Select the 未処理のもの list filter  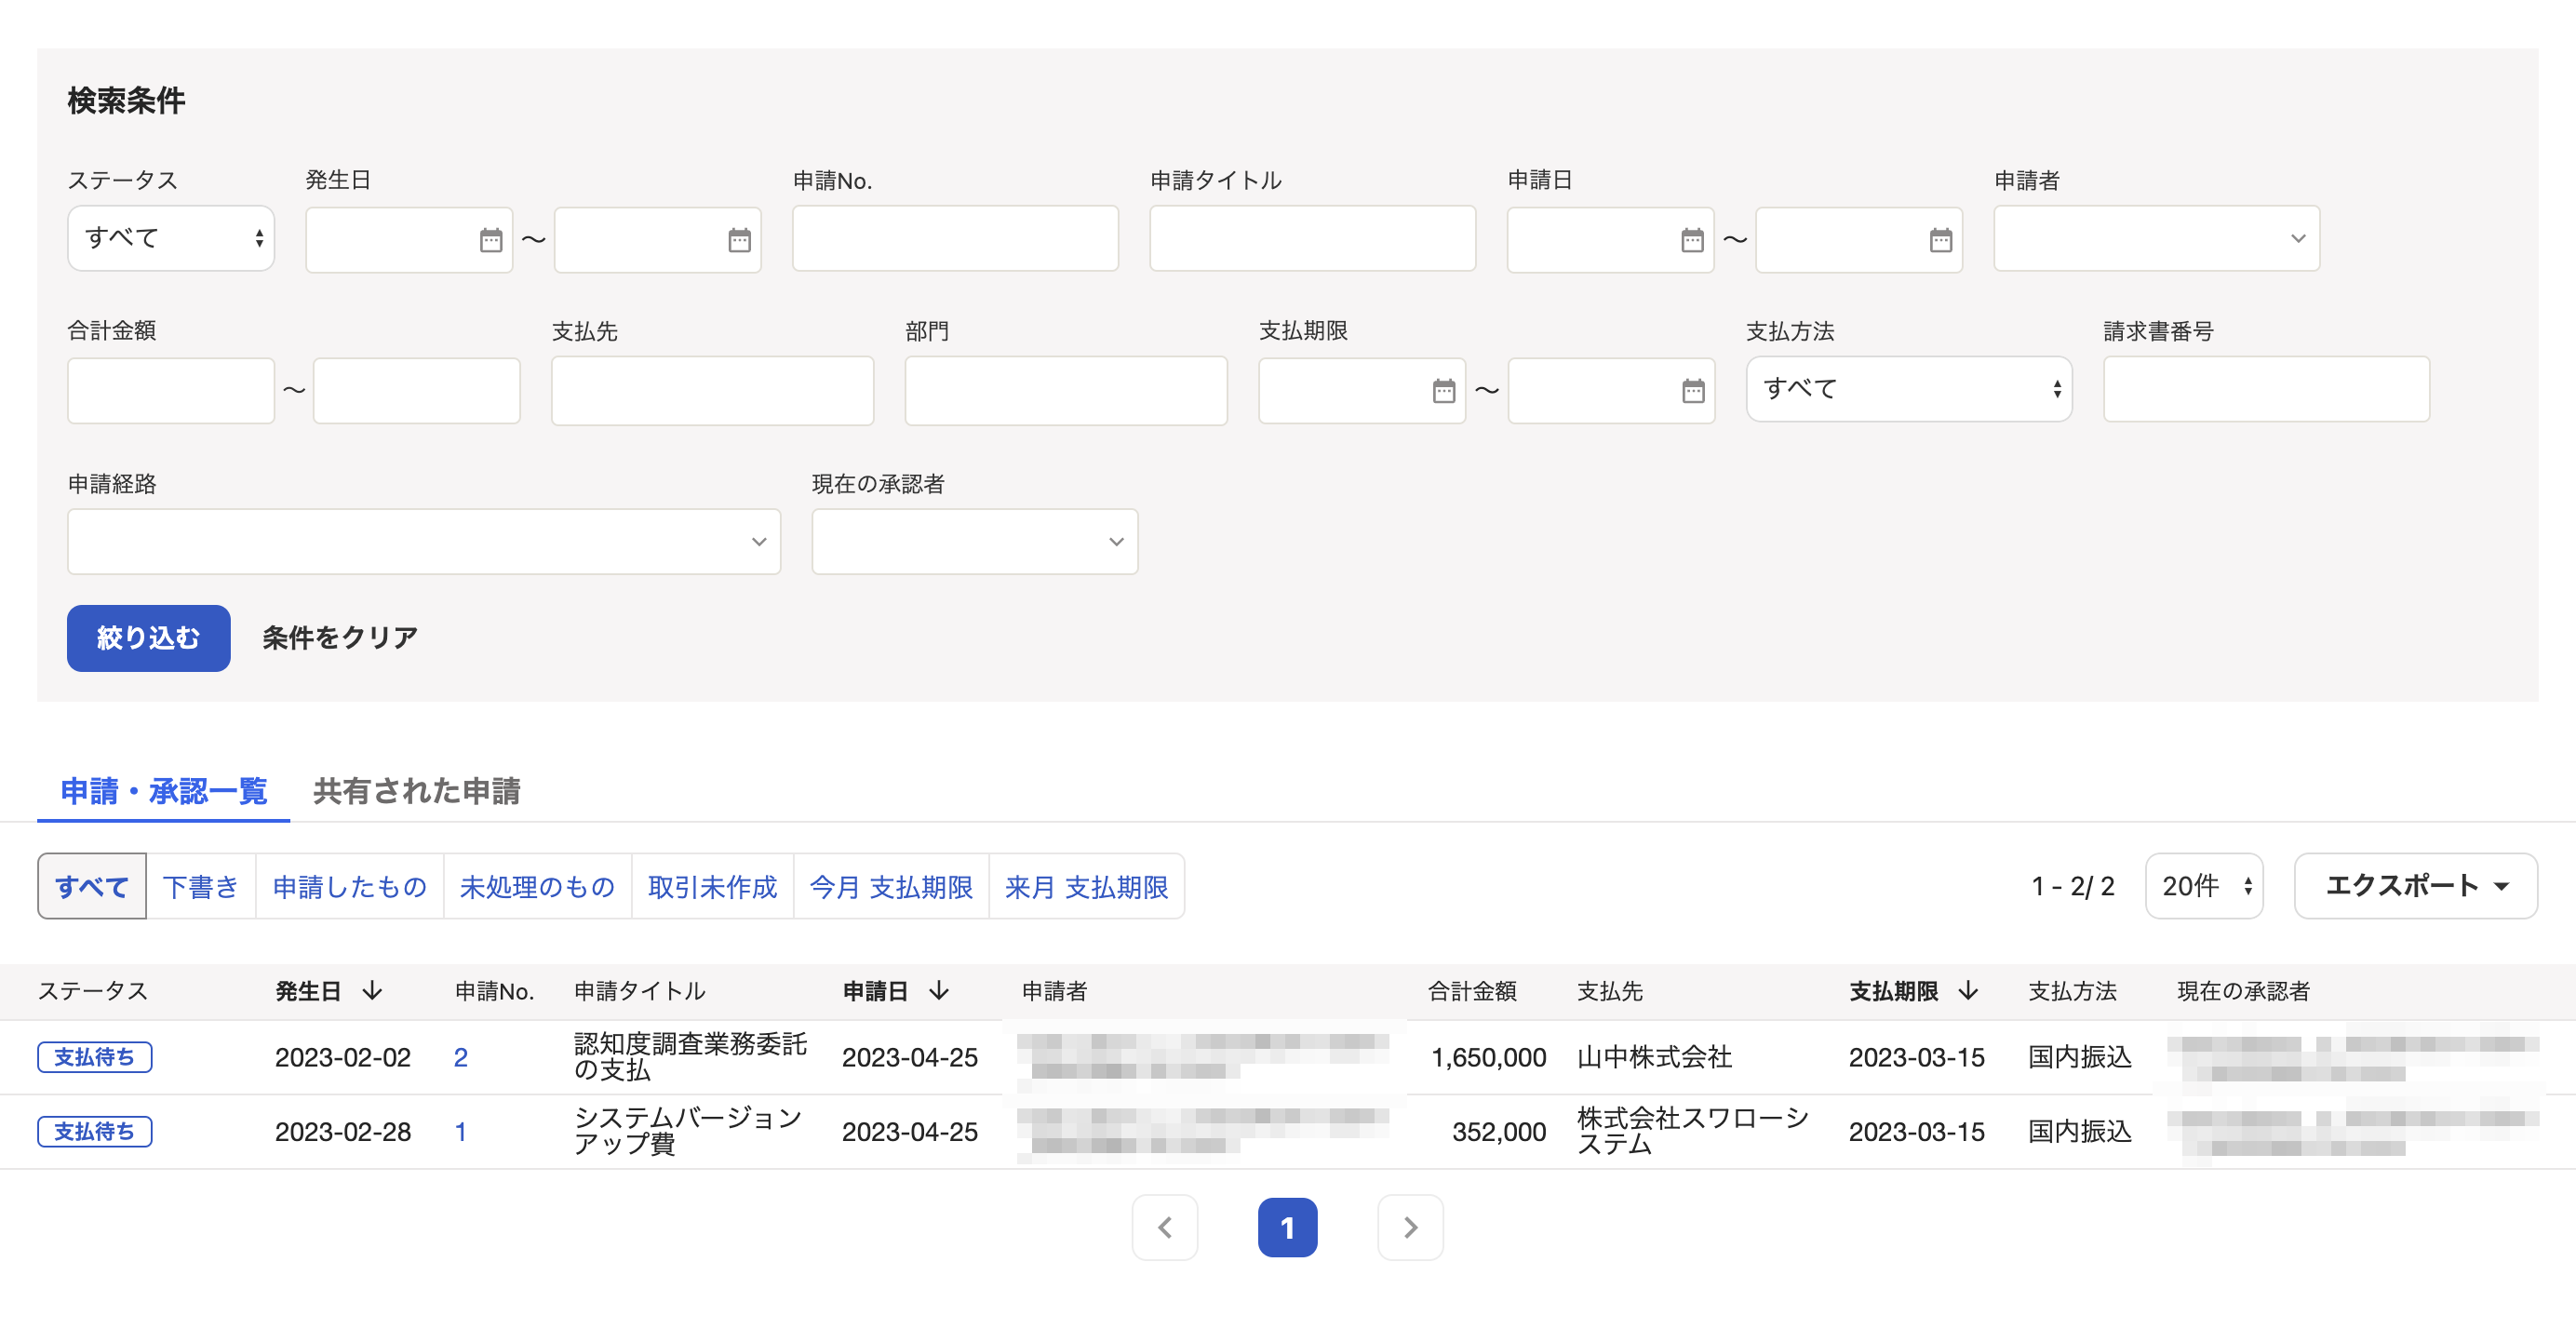(x=537, y=886)
